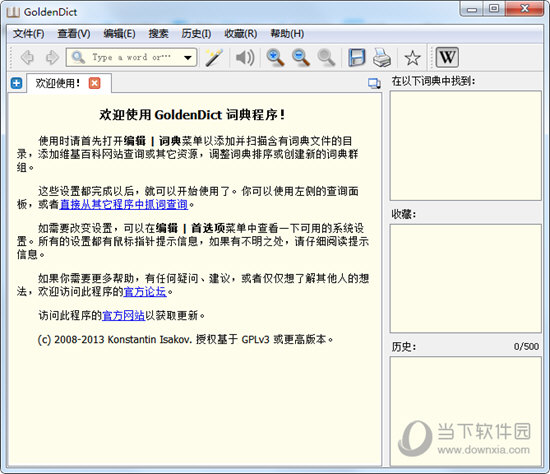
Task: Open the 收藏(R) menu
Action: pos(241,34)
